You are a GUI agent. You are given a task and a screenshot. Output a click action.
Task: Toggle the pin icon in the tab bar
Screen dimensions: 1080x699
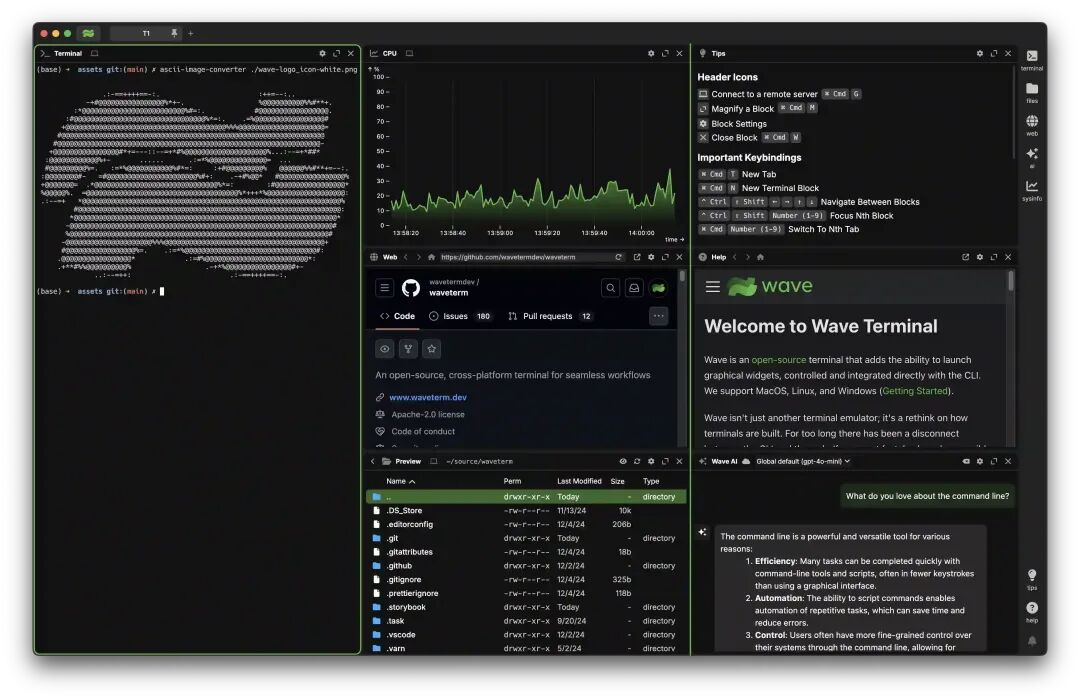coord(172,32)
